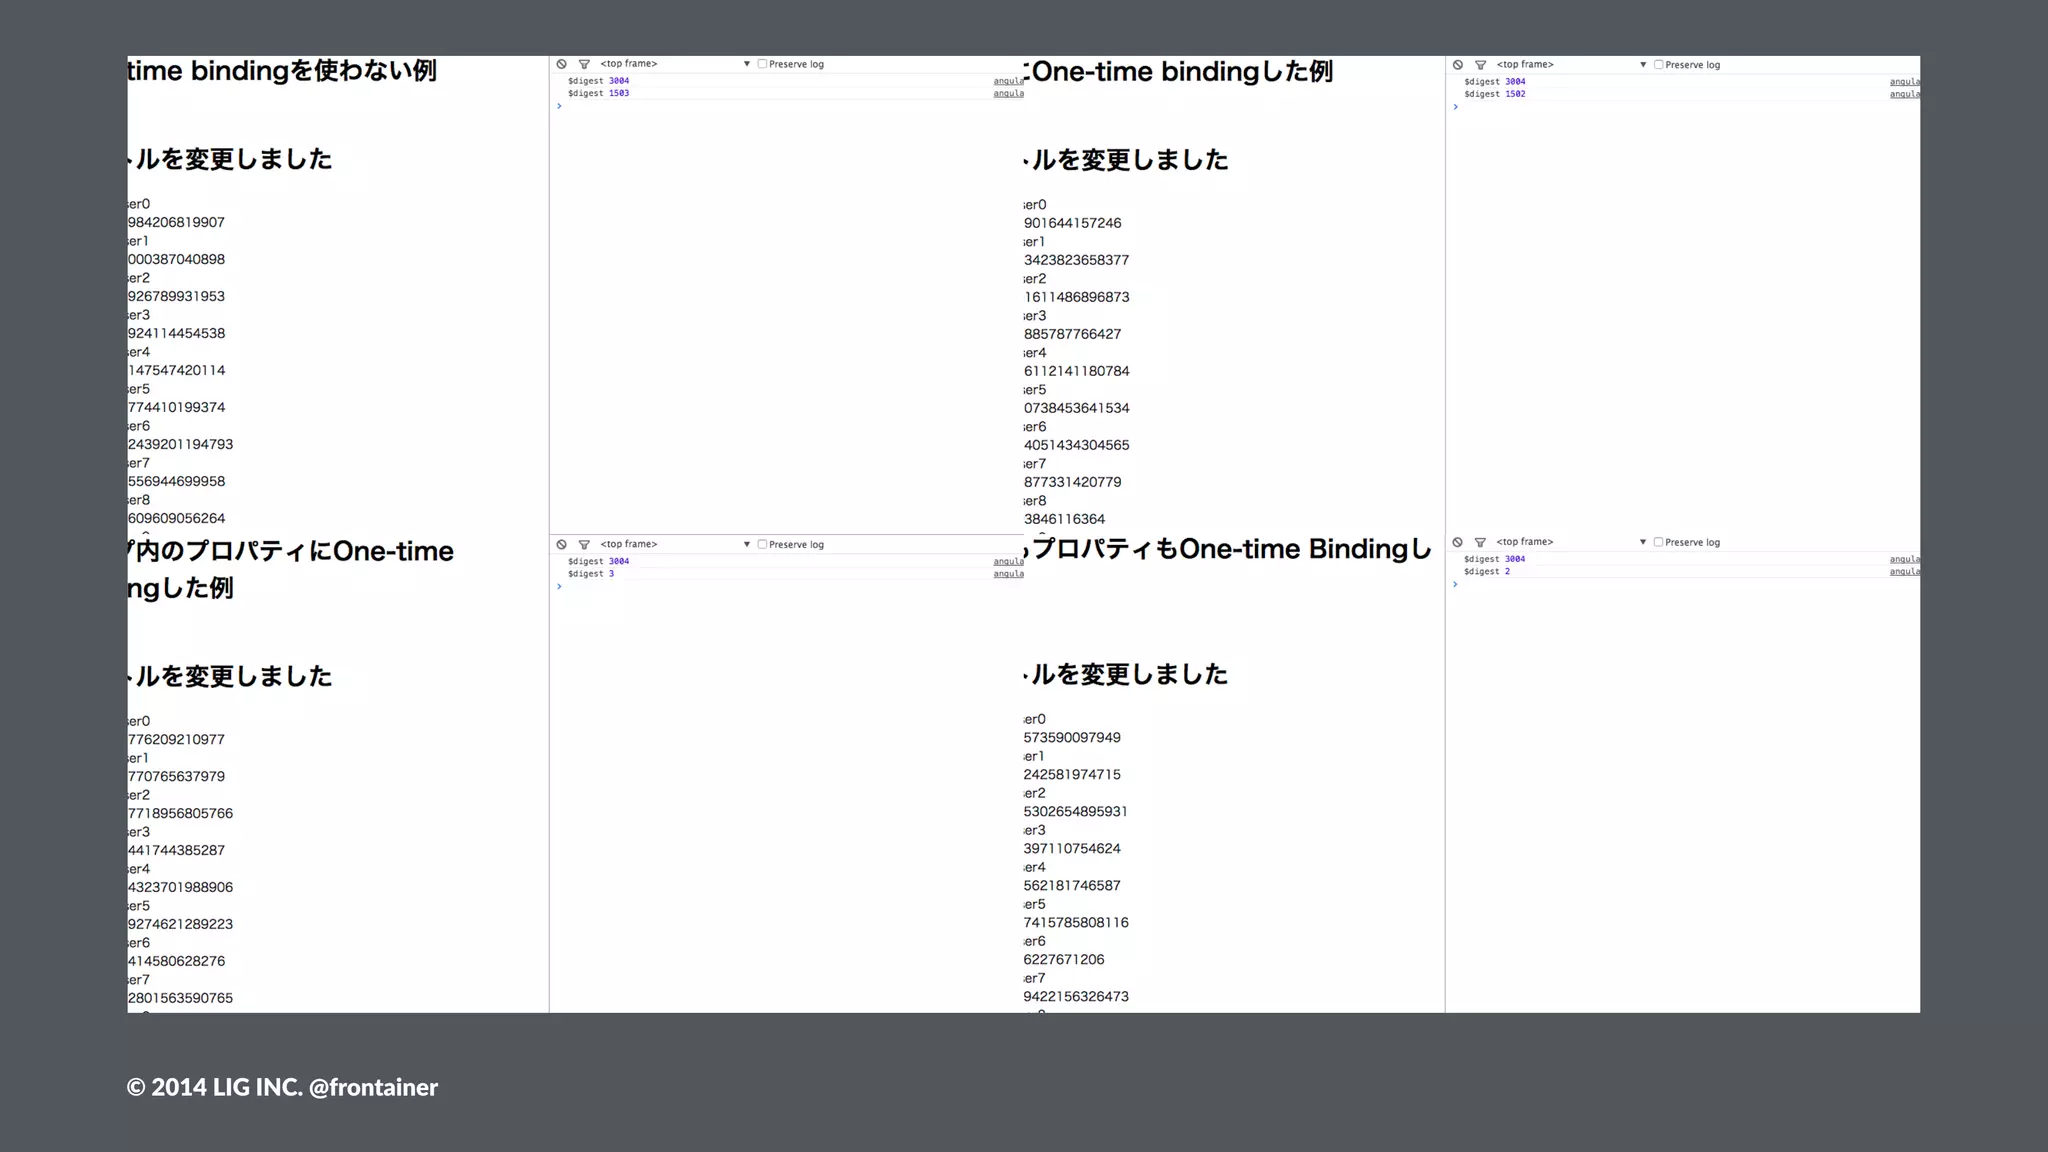Clear the console showing $digest 3
Image resolution: width=2048 pixels, height=1152 pixels.
click(562, 545)
